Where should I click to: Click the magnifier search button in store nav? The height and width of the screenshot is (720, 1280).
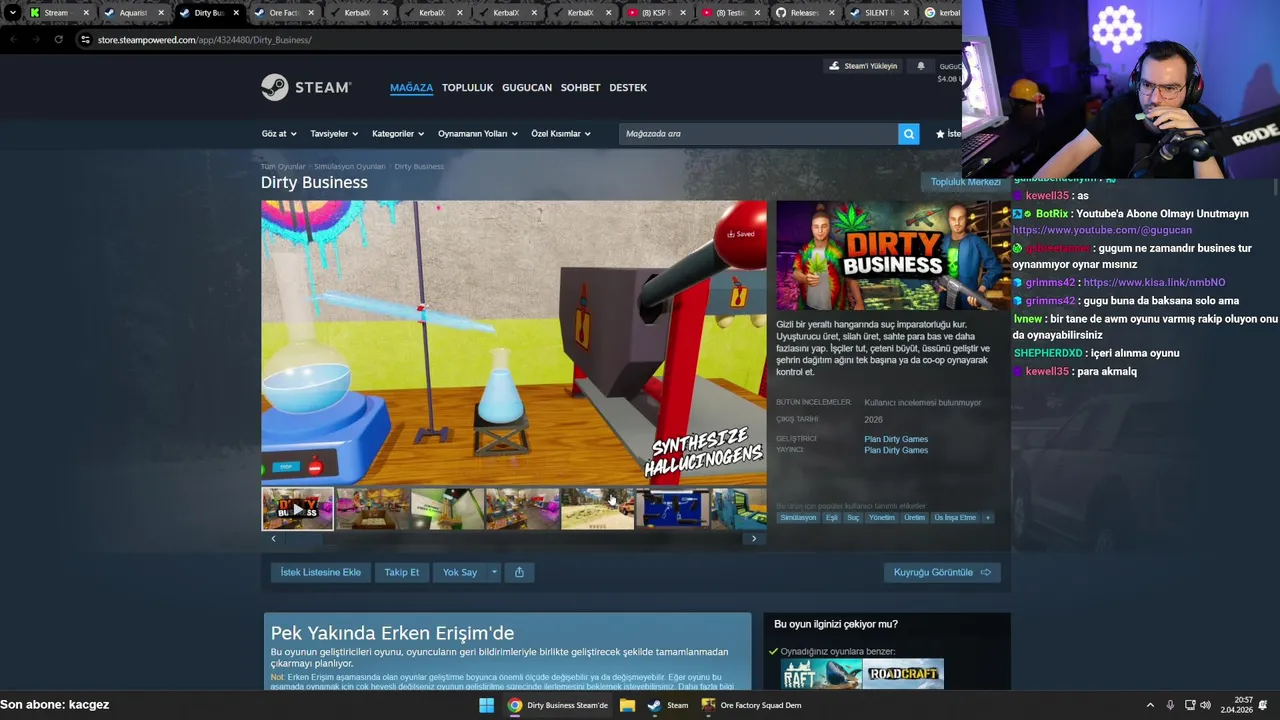pyautogui.click(x=908, y=134)
